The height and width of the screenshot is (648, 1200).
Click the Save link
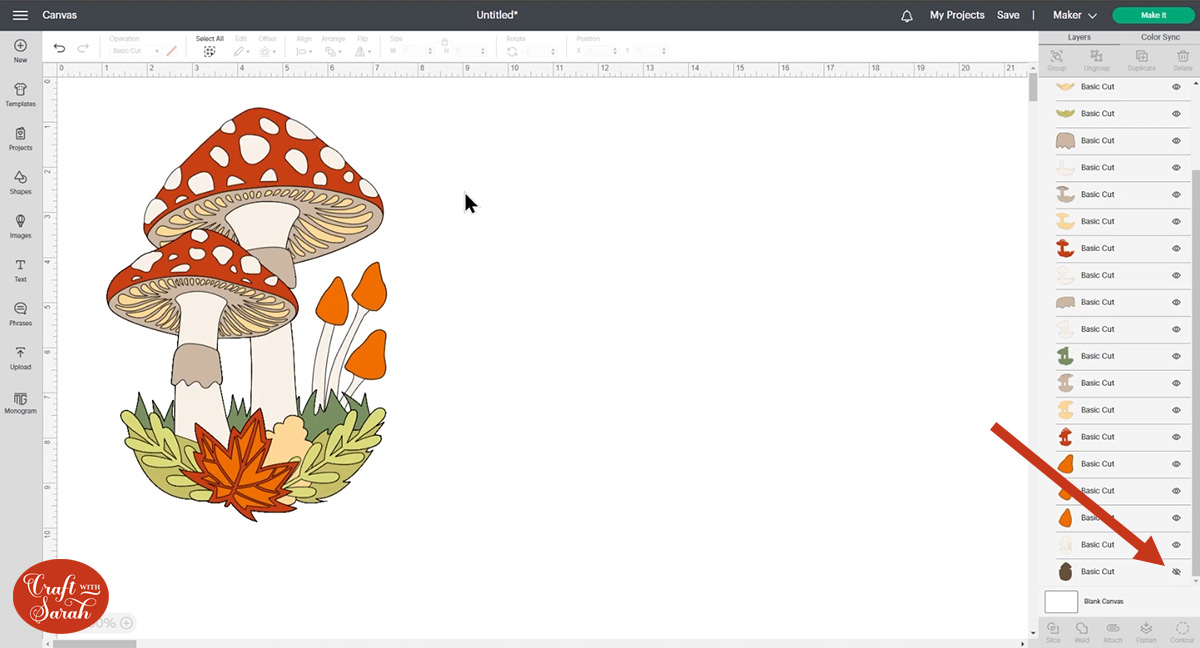pyautogui.click(x=1008, y=15)
